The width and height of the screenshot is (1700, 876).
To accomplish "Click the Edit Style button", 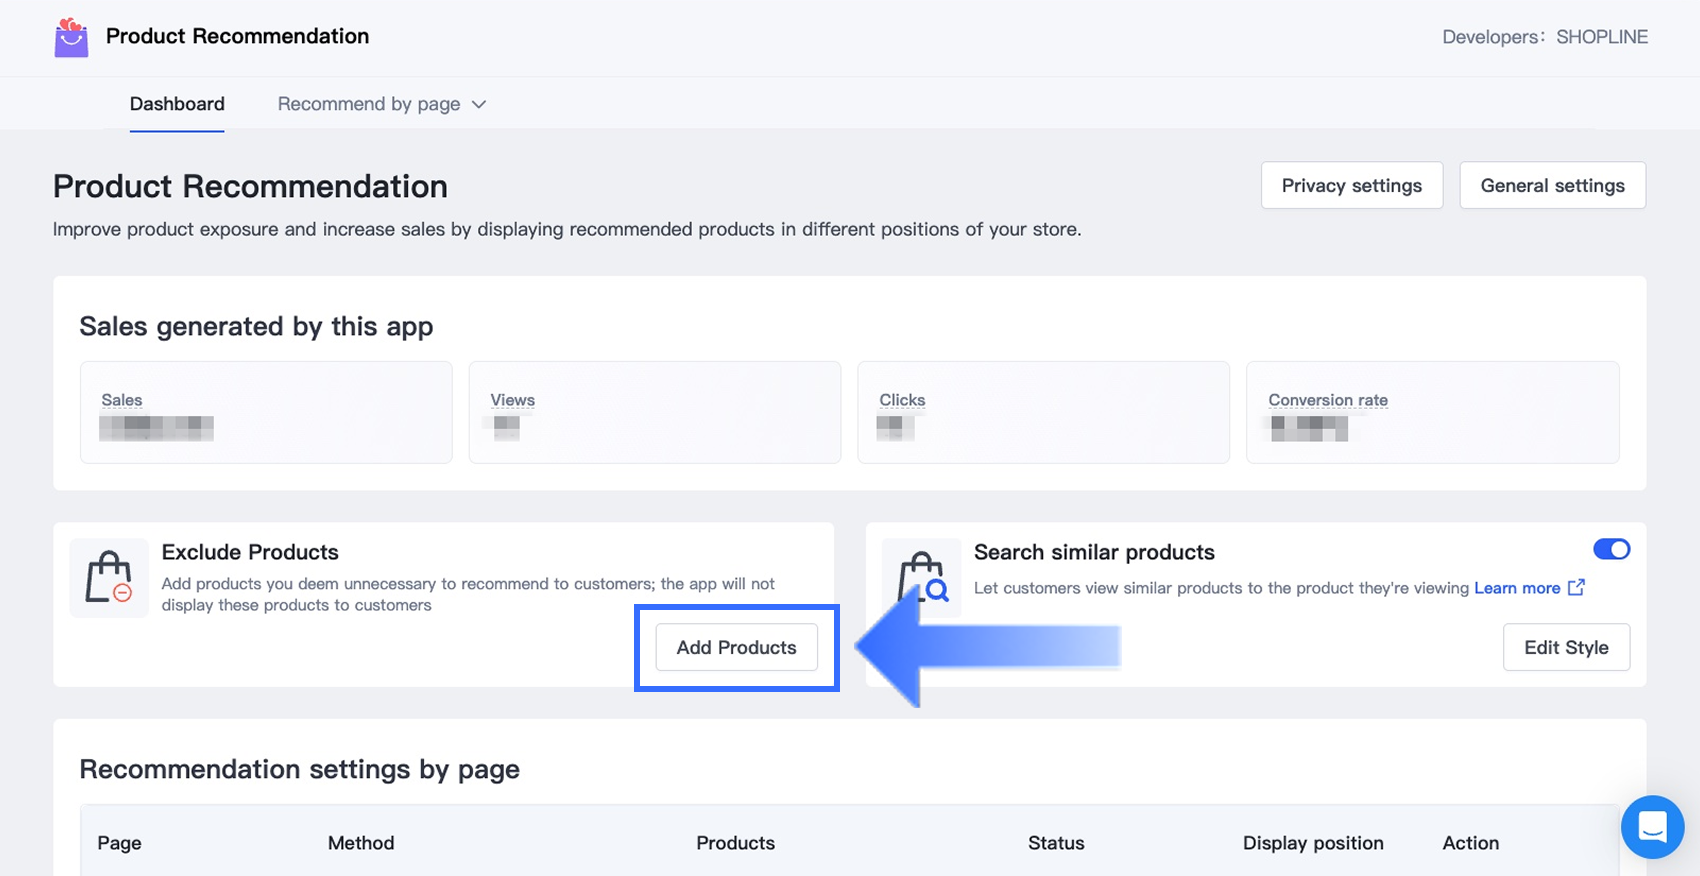I will [1566, 647].
